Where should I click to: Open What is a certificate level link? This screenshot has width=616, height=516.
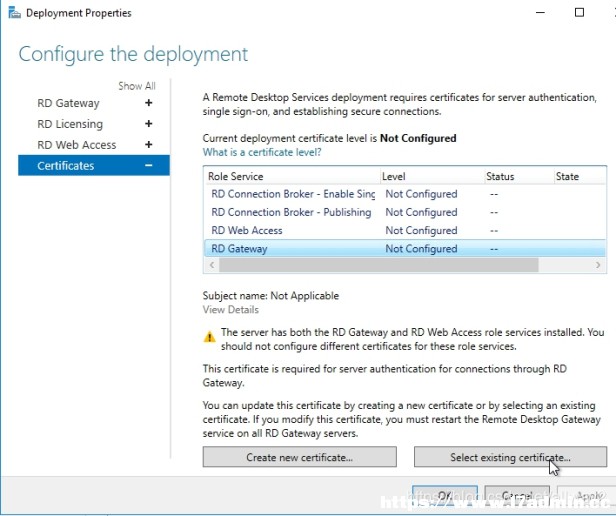pos(262,152)
